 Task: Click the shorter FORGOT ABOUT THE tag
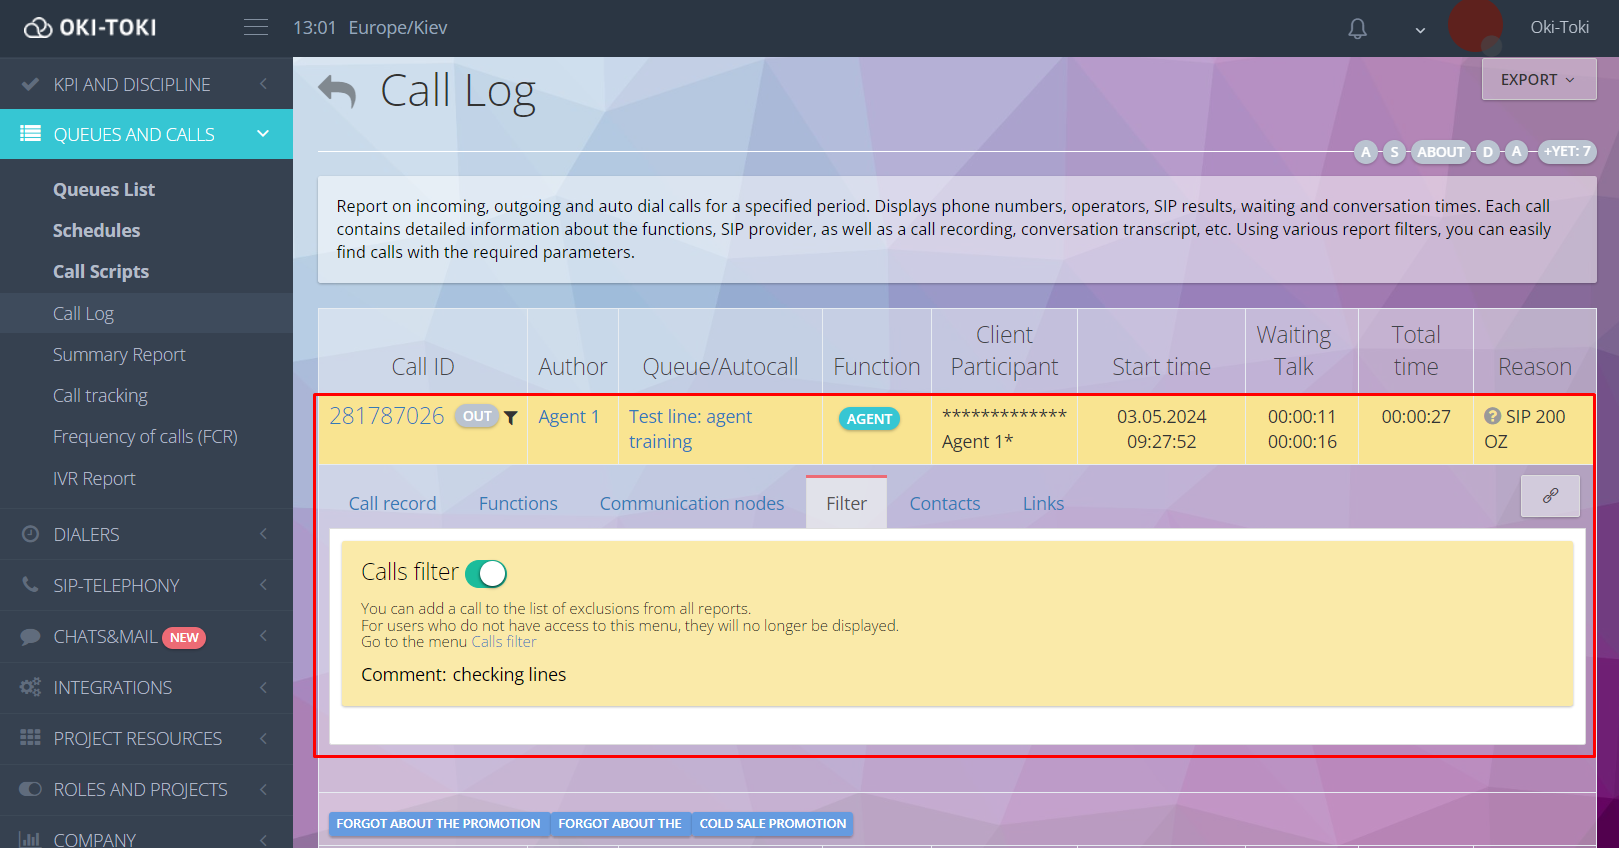click(x=620, y=824)
